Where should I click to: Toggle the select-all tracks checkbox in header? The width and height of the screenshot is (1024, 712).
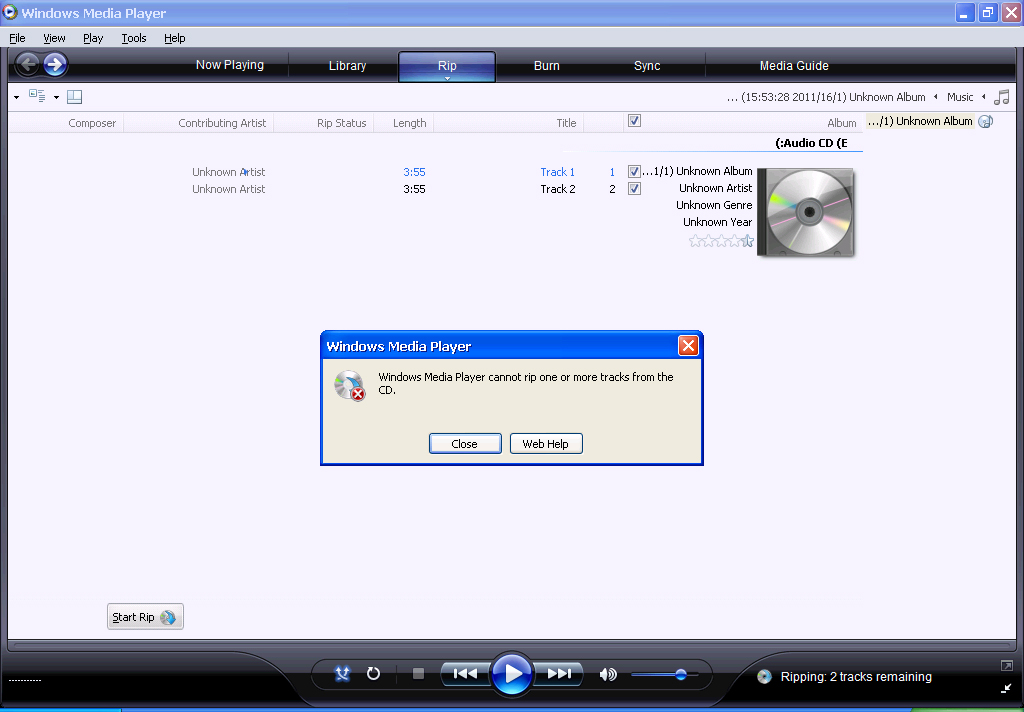pyautogui.click(x=634, y=121)
